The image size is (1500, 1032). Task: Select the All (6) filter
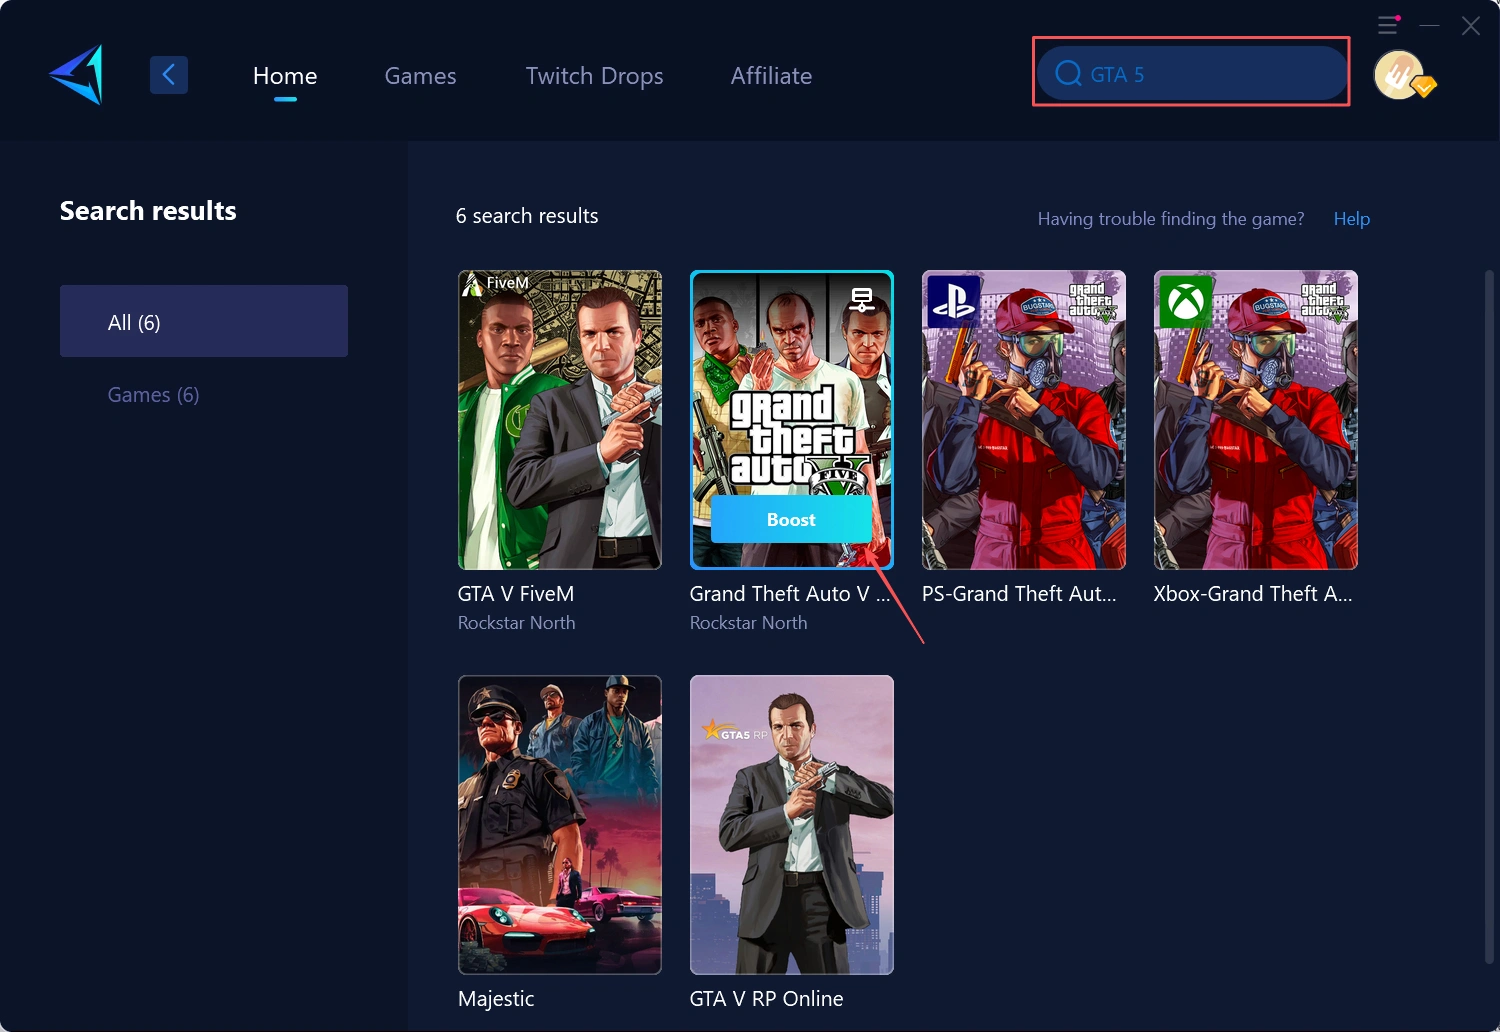coord(204,321)
